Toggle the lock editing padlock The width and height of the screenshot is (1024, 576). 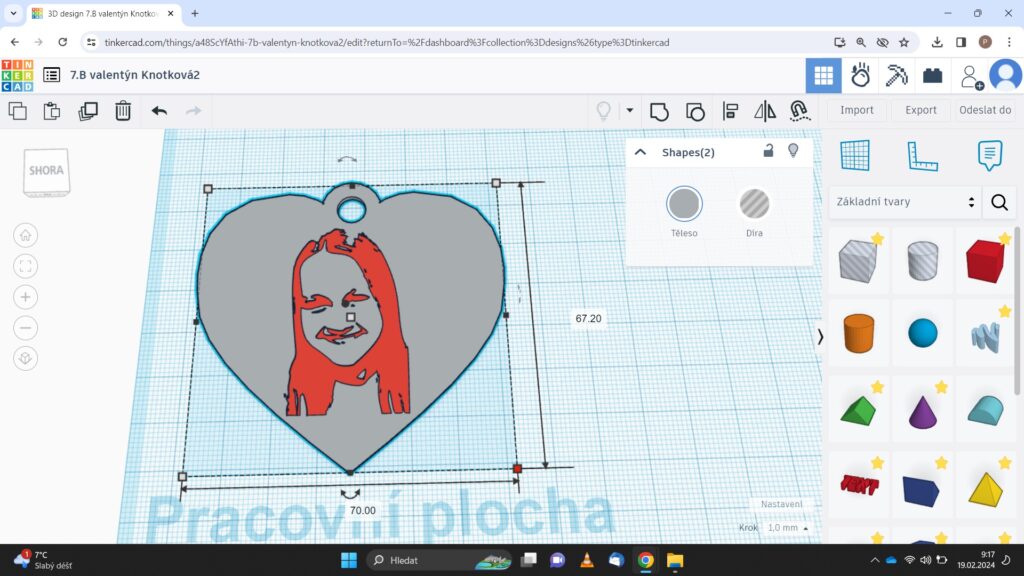[768, 151]
